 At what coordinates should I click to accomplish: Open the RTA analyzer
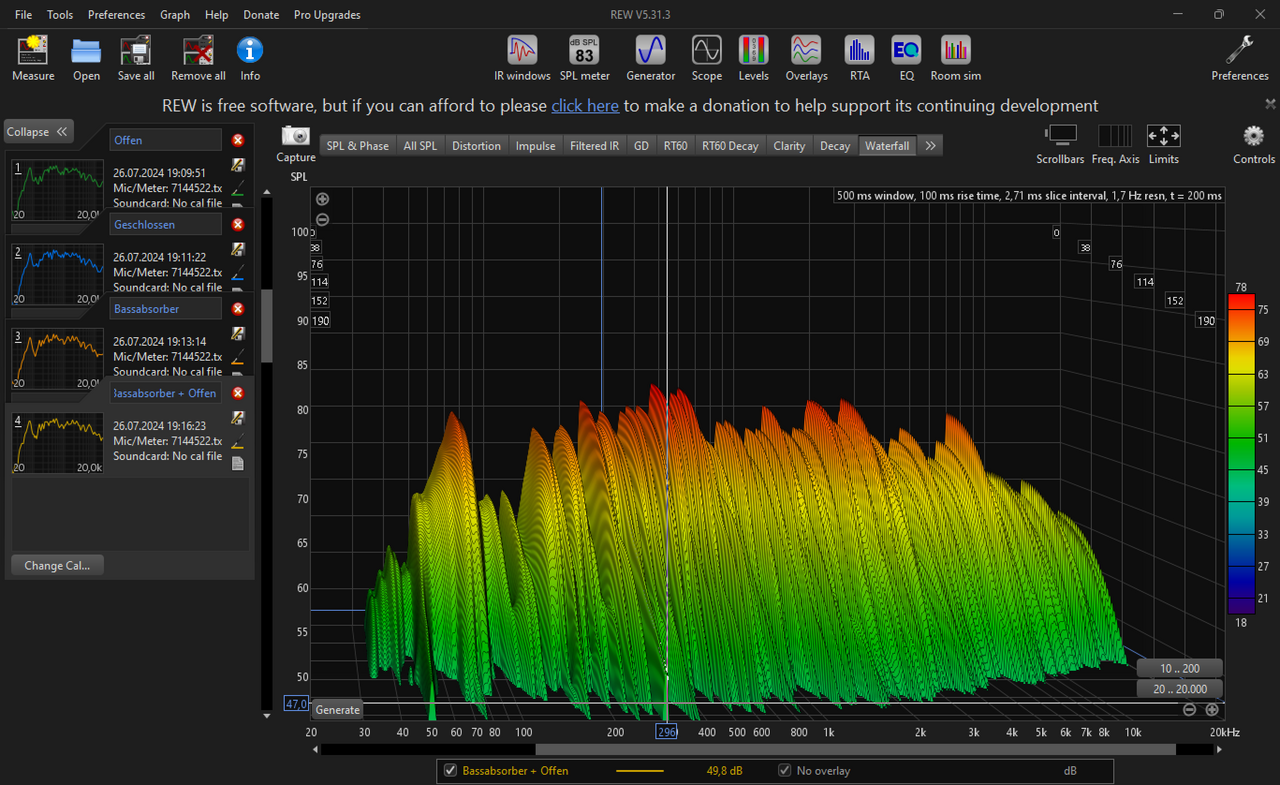pyautogui.click(x=859, y=50)
